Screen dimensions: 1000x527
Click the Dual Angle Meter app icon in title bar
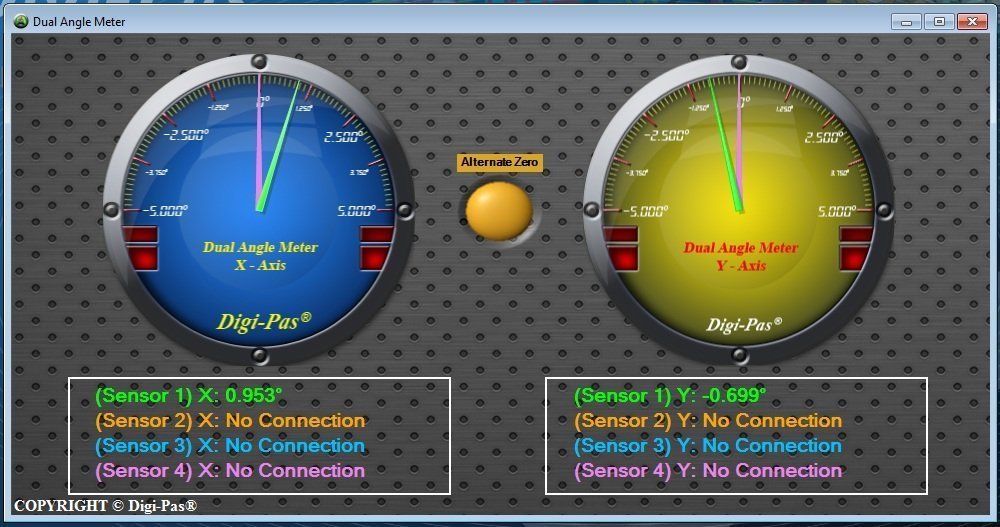point(21,21)
